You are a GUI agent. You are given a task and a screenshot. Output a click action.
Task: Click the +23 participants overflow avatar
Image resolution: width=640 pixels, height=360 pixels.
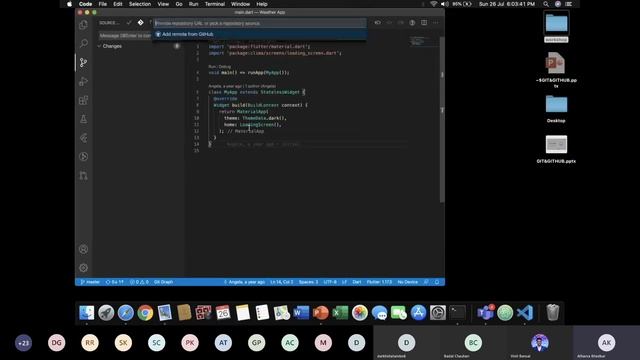[23, 343]
